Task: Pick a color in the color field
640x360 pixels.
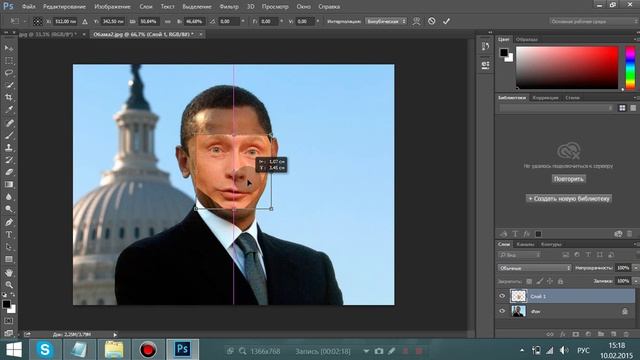Action: pyautogui.click(x=567, y=67)
